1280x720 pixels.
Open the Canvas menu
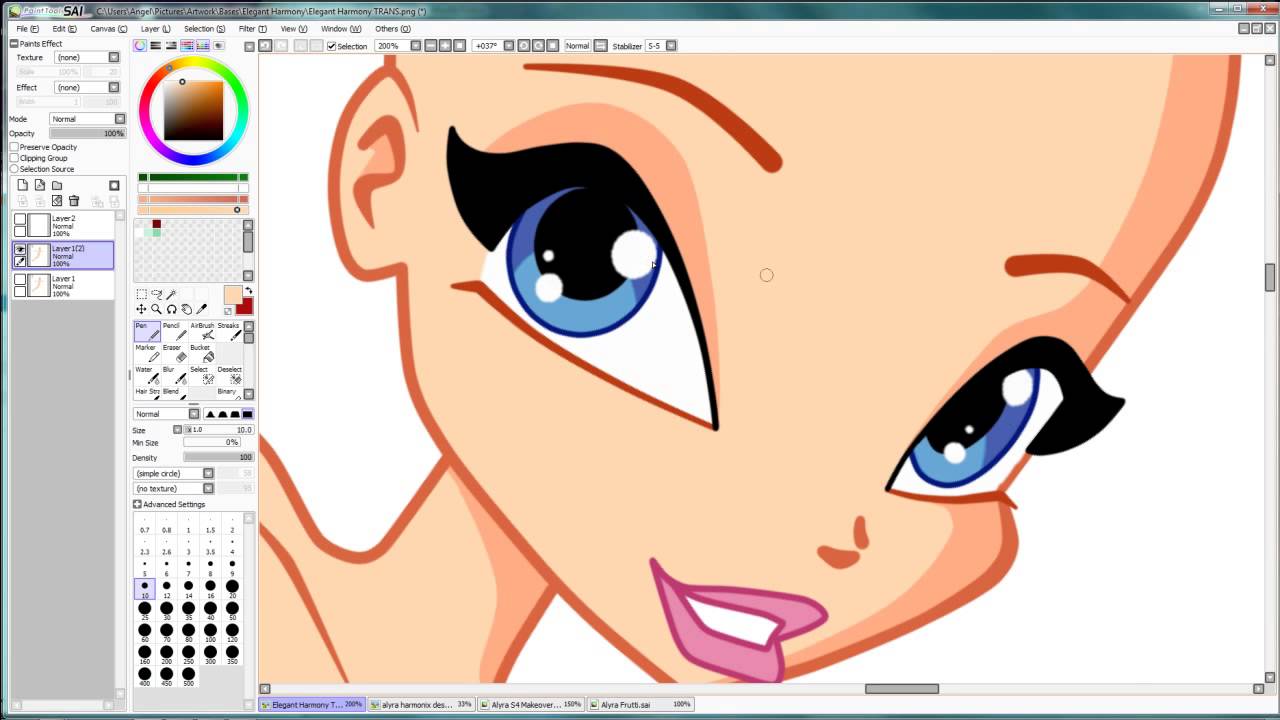pos(108,29)
